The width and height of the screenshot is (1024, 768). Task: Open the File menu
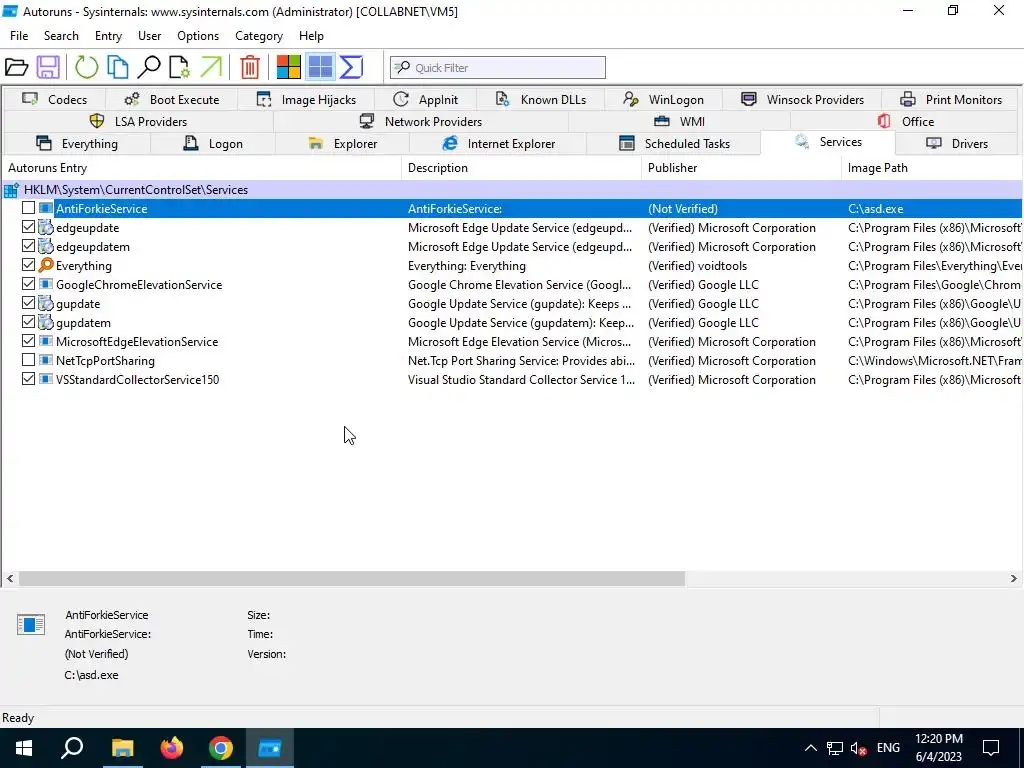[x=19, y=36]
